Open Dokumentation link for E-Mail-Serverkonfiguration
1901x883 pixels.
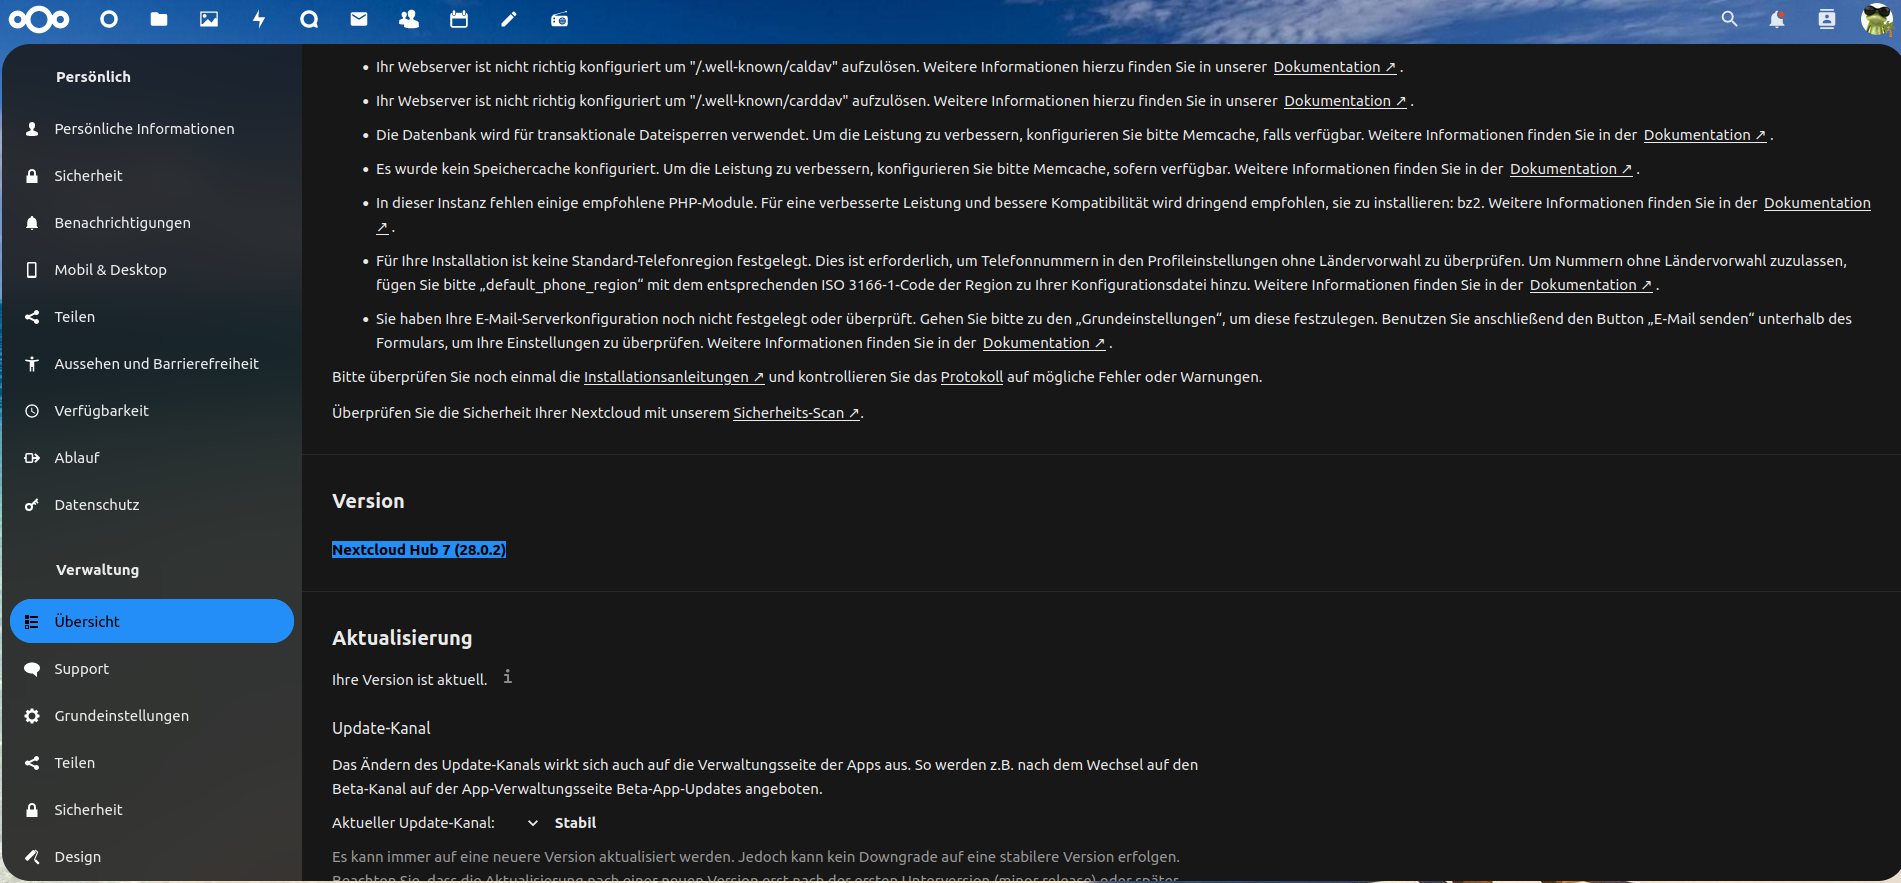[x=1044, y=343]
